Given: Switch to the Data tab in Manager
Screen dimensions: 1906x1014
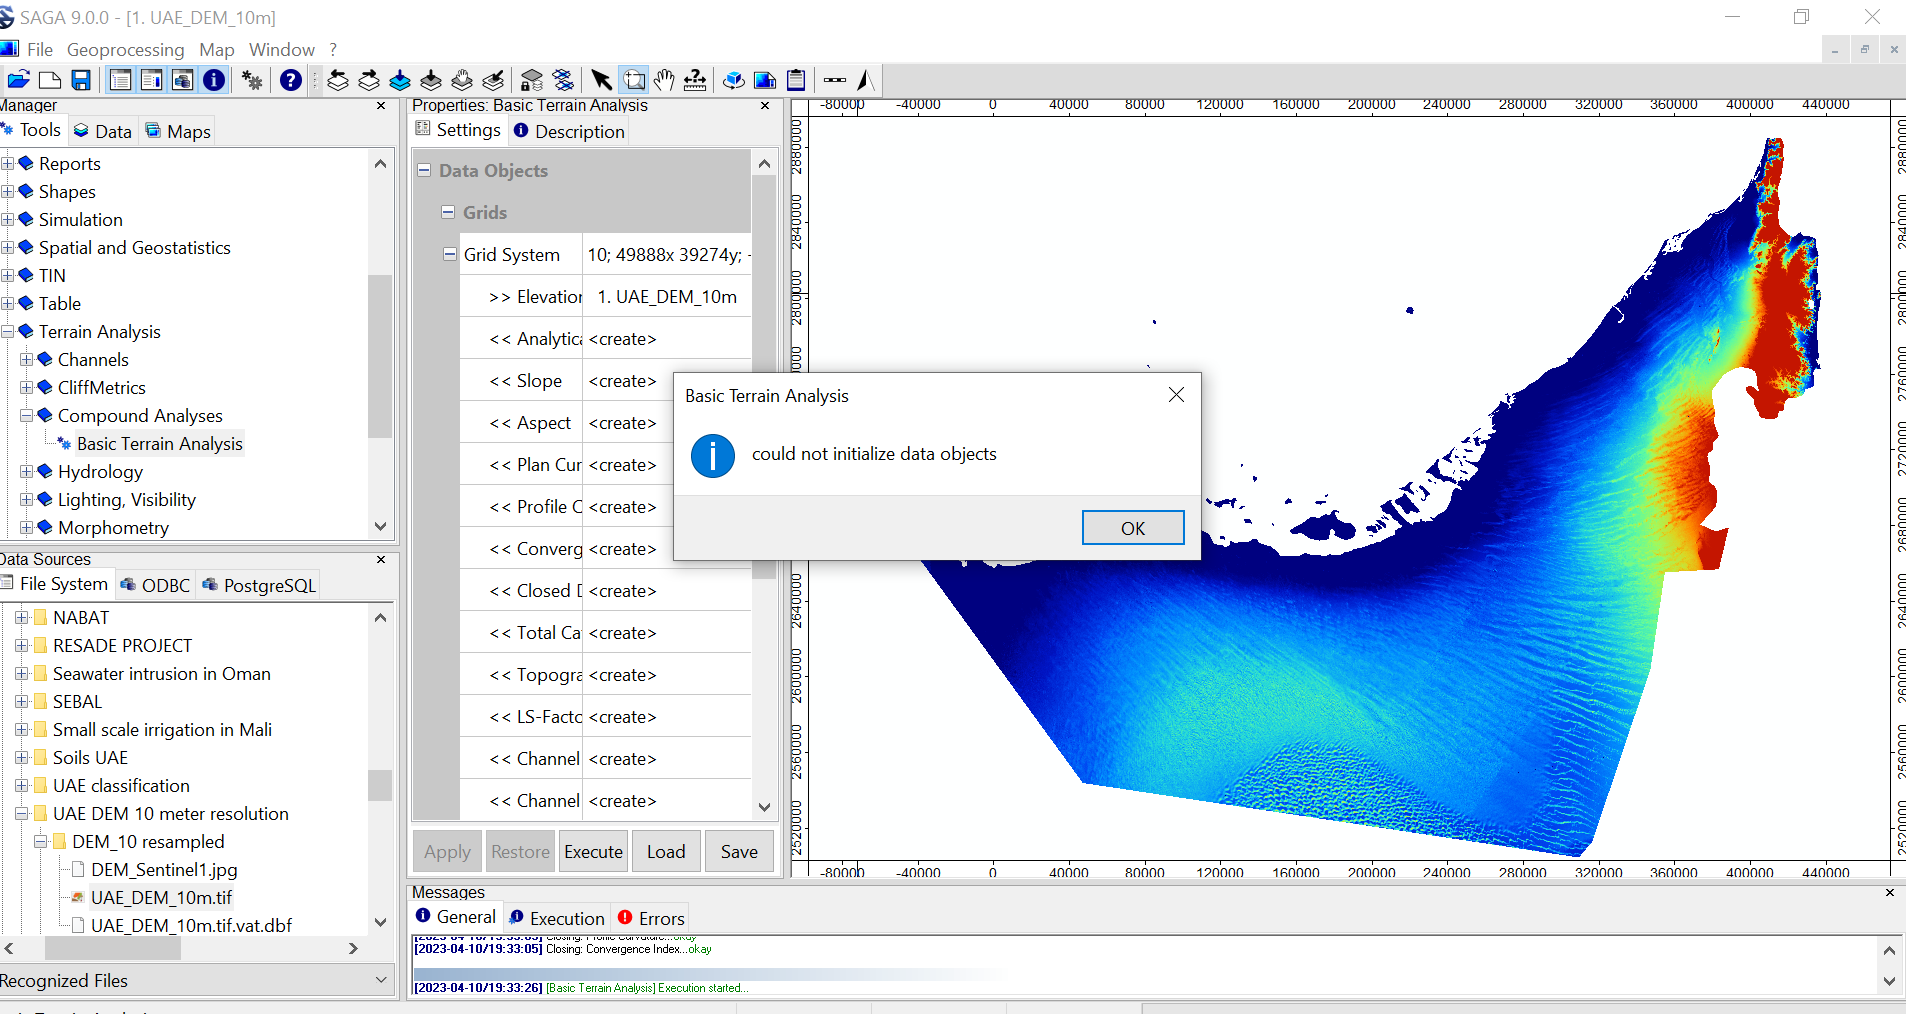Looking at the screenshot, I should 103,131.
